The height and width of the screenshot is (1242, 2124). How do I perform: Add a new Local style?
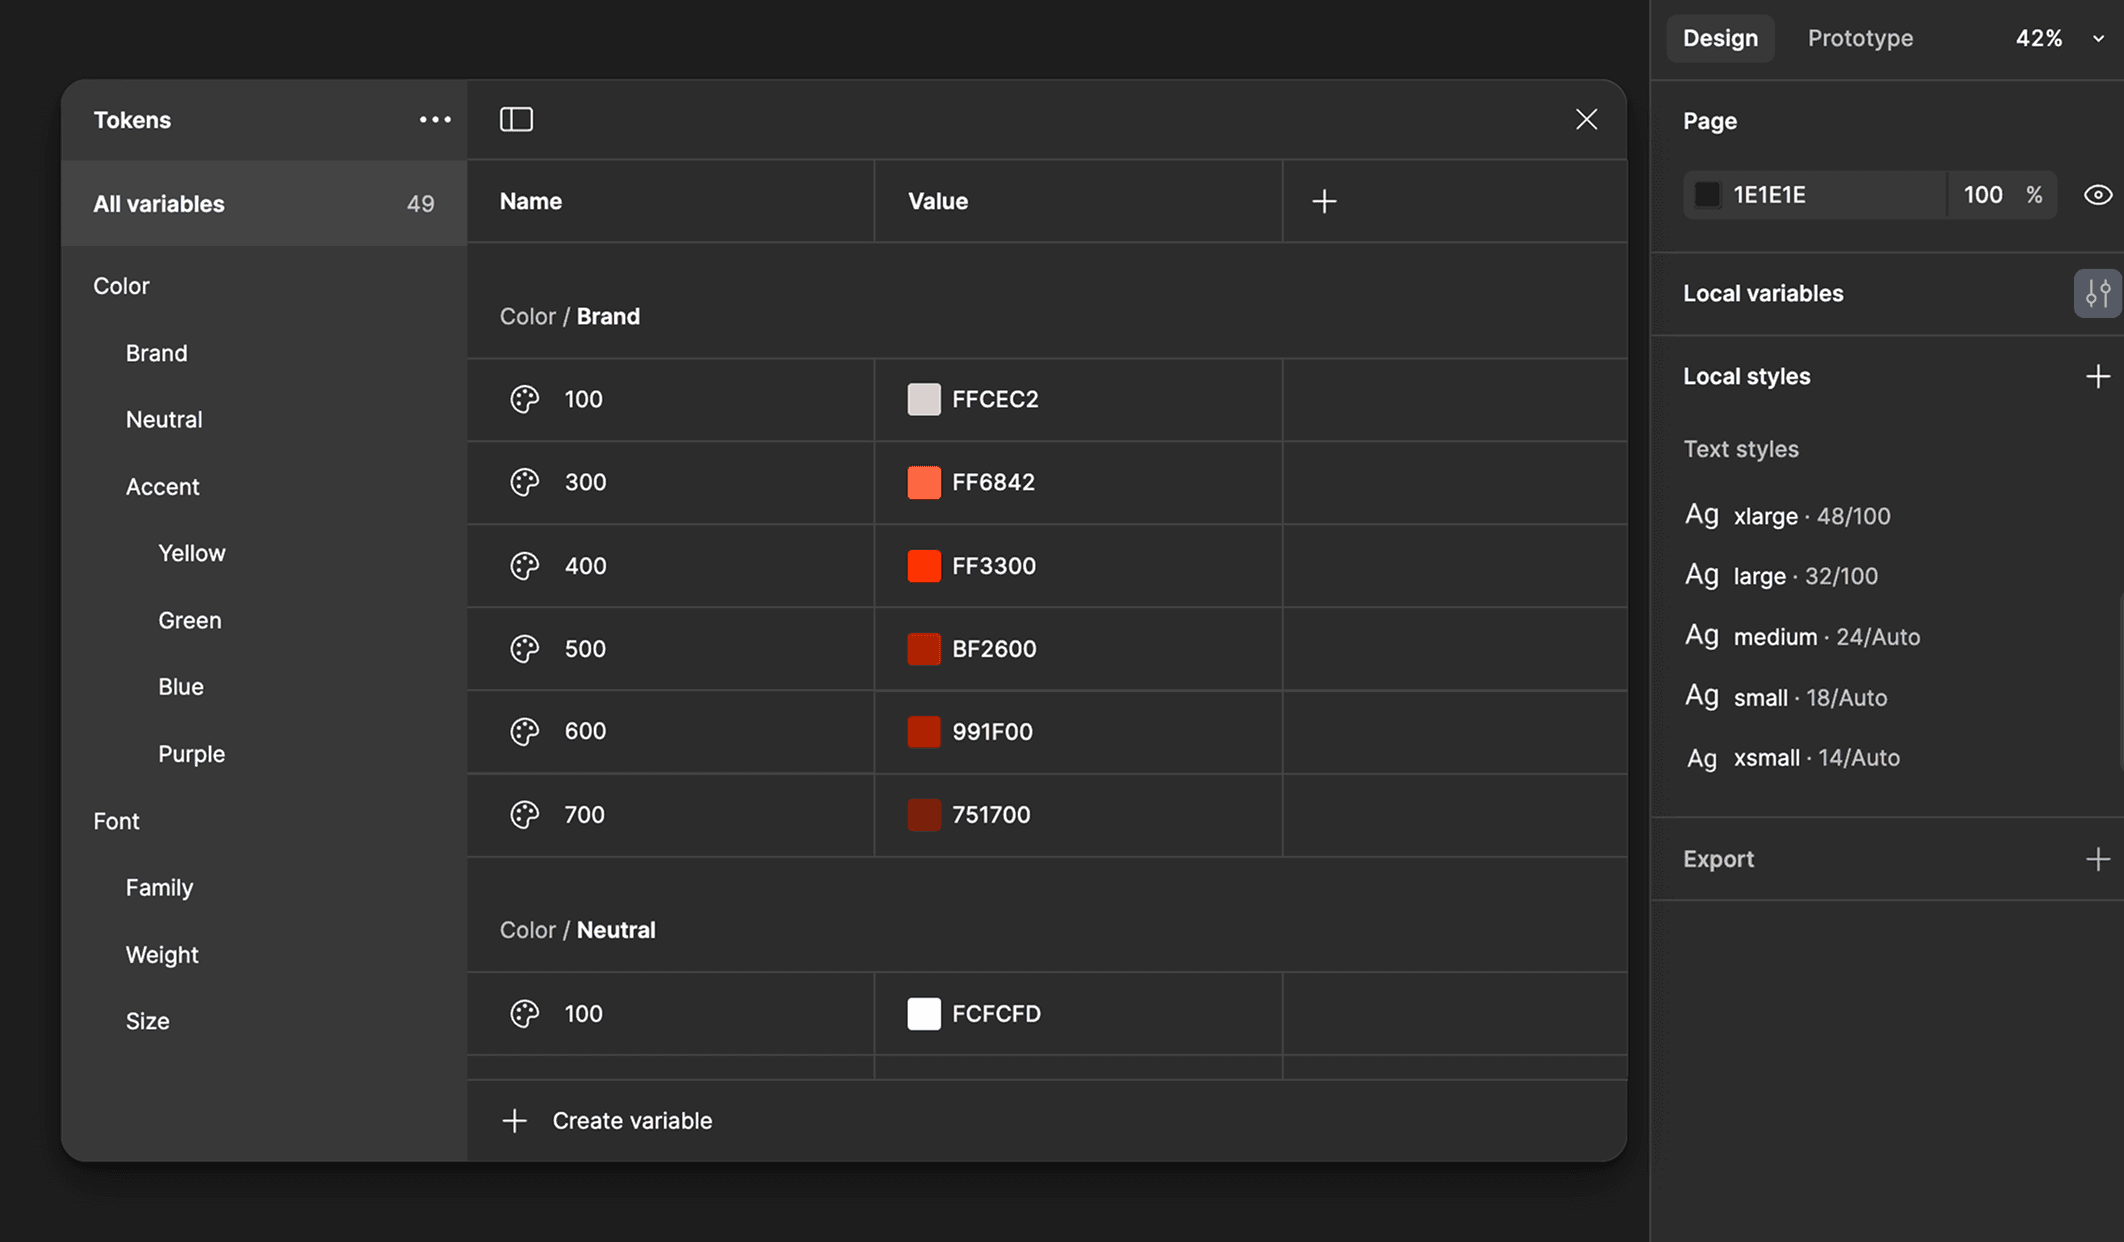pos(2097,376)
